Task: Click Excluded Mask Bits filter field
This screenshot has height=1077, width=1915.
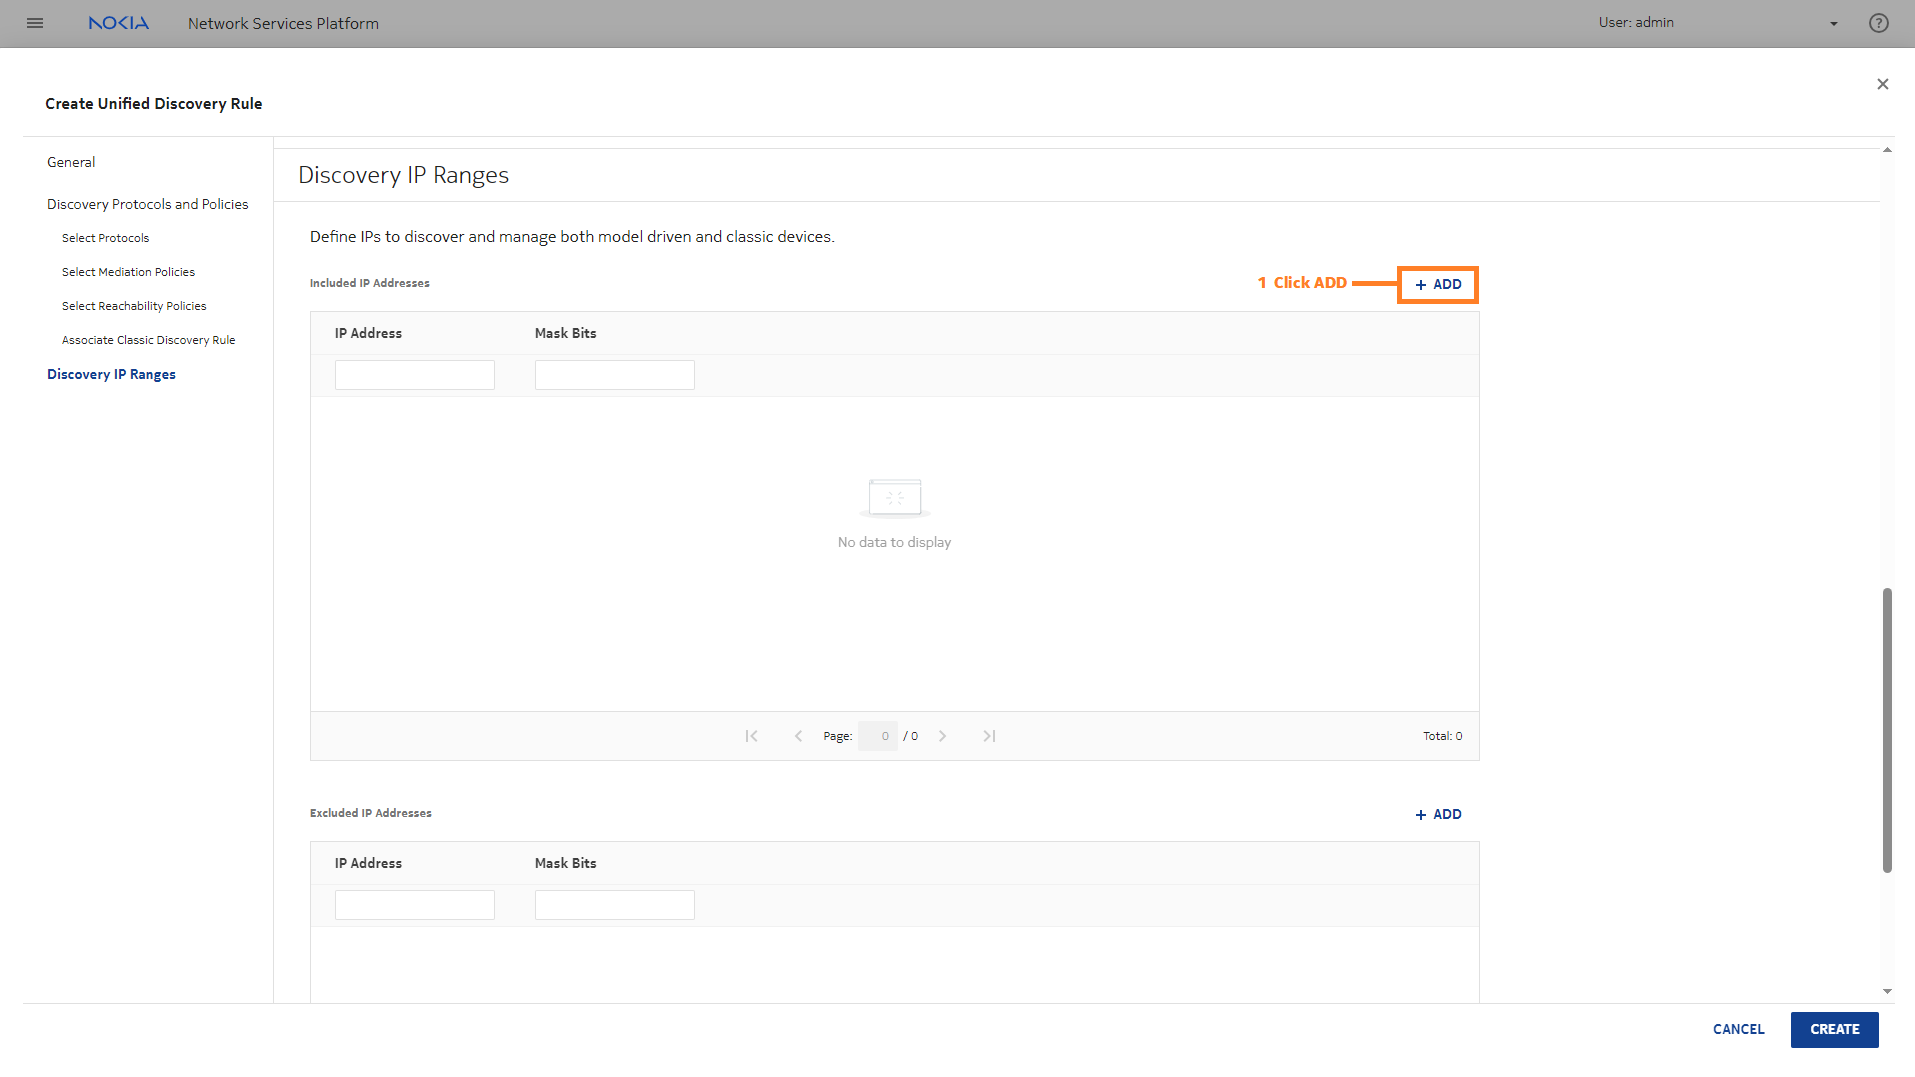Action: 615,905
